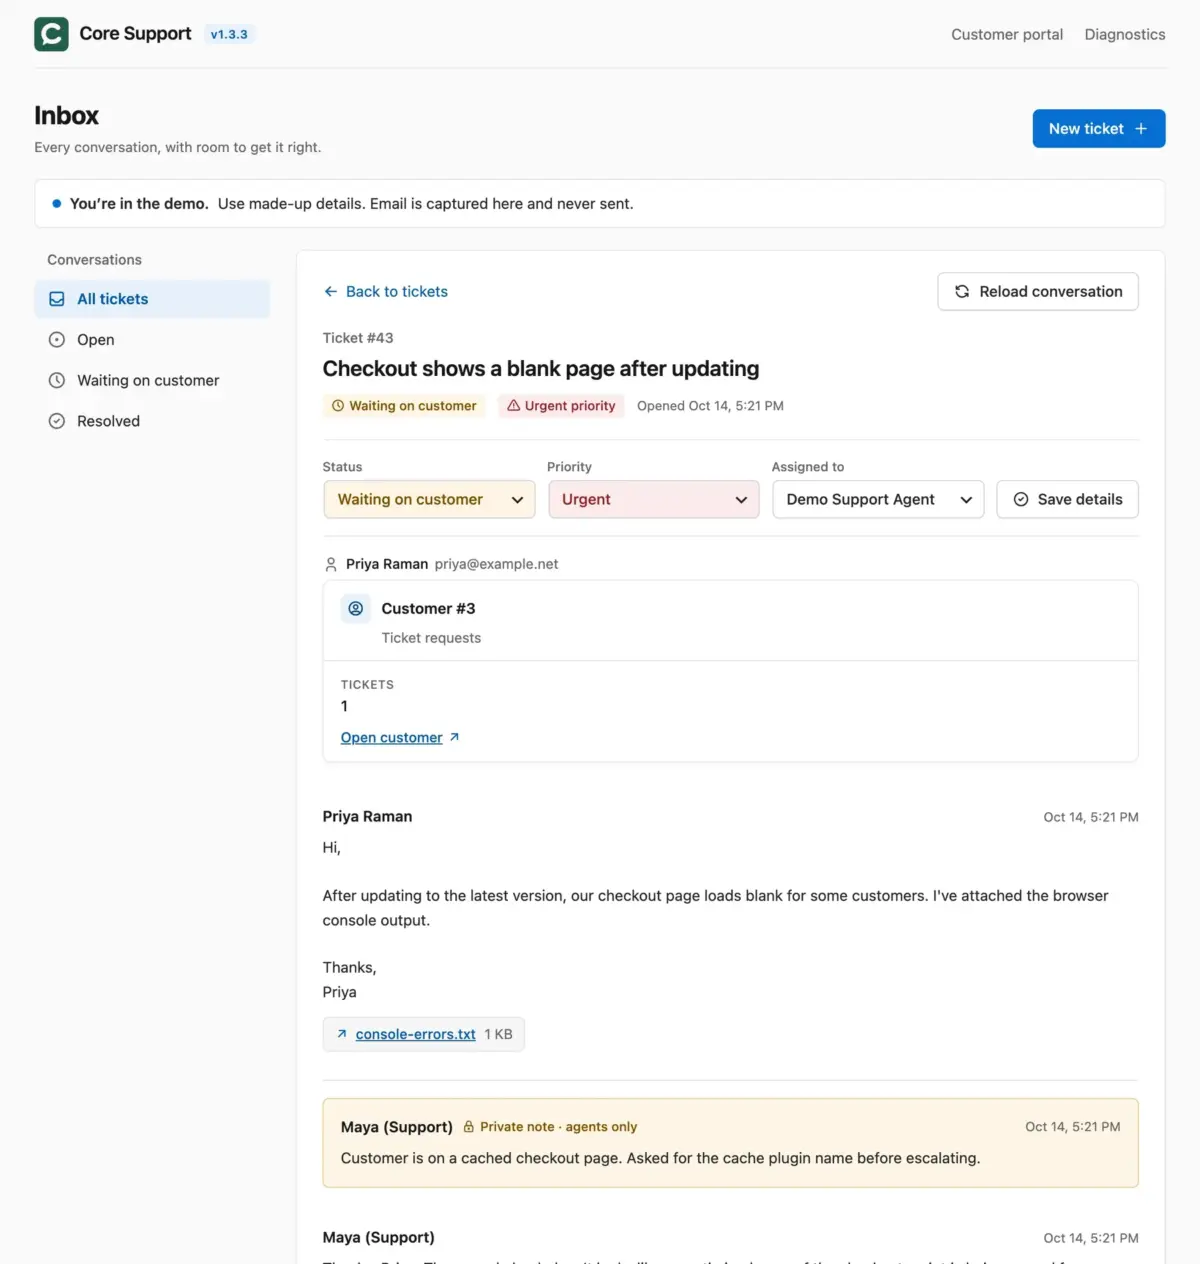Click the Ticket requests subtitle

point(431,638)
